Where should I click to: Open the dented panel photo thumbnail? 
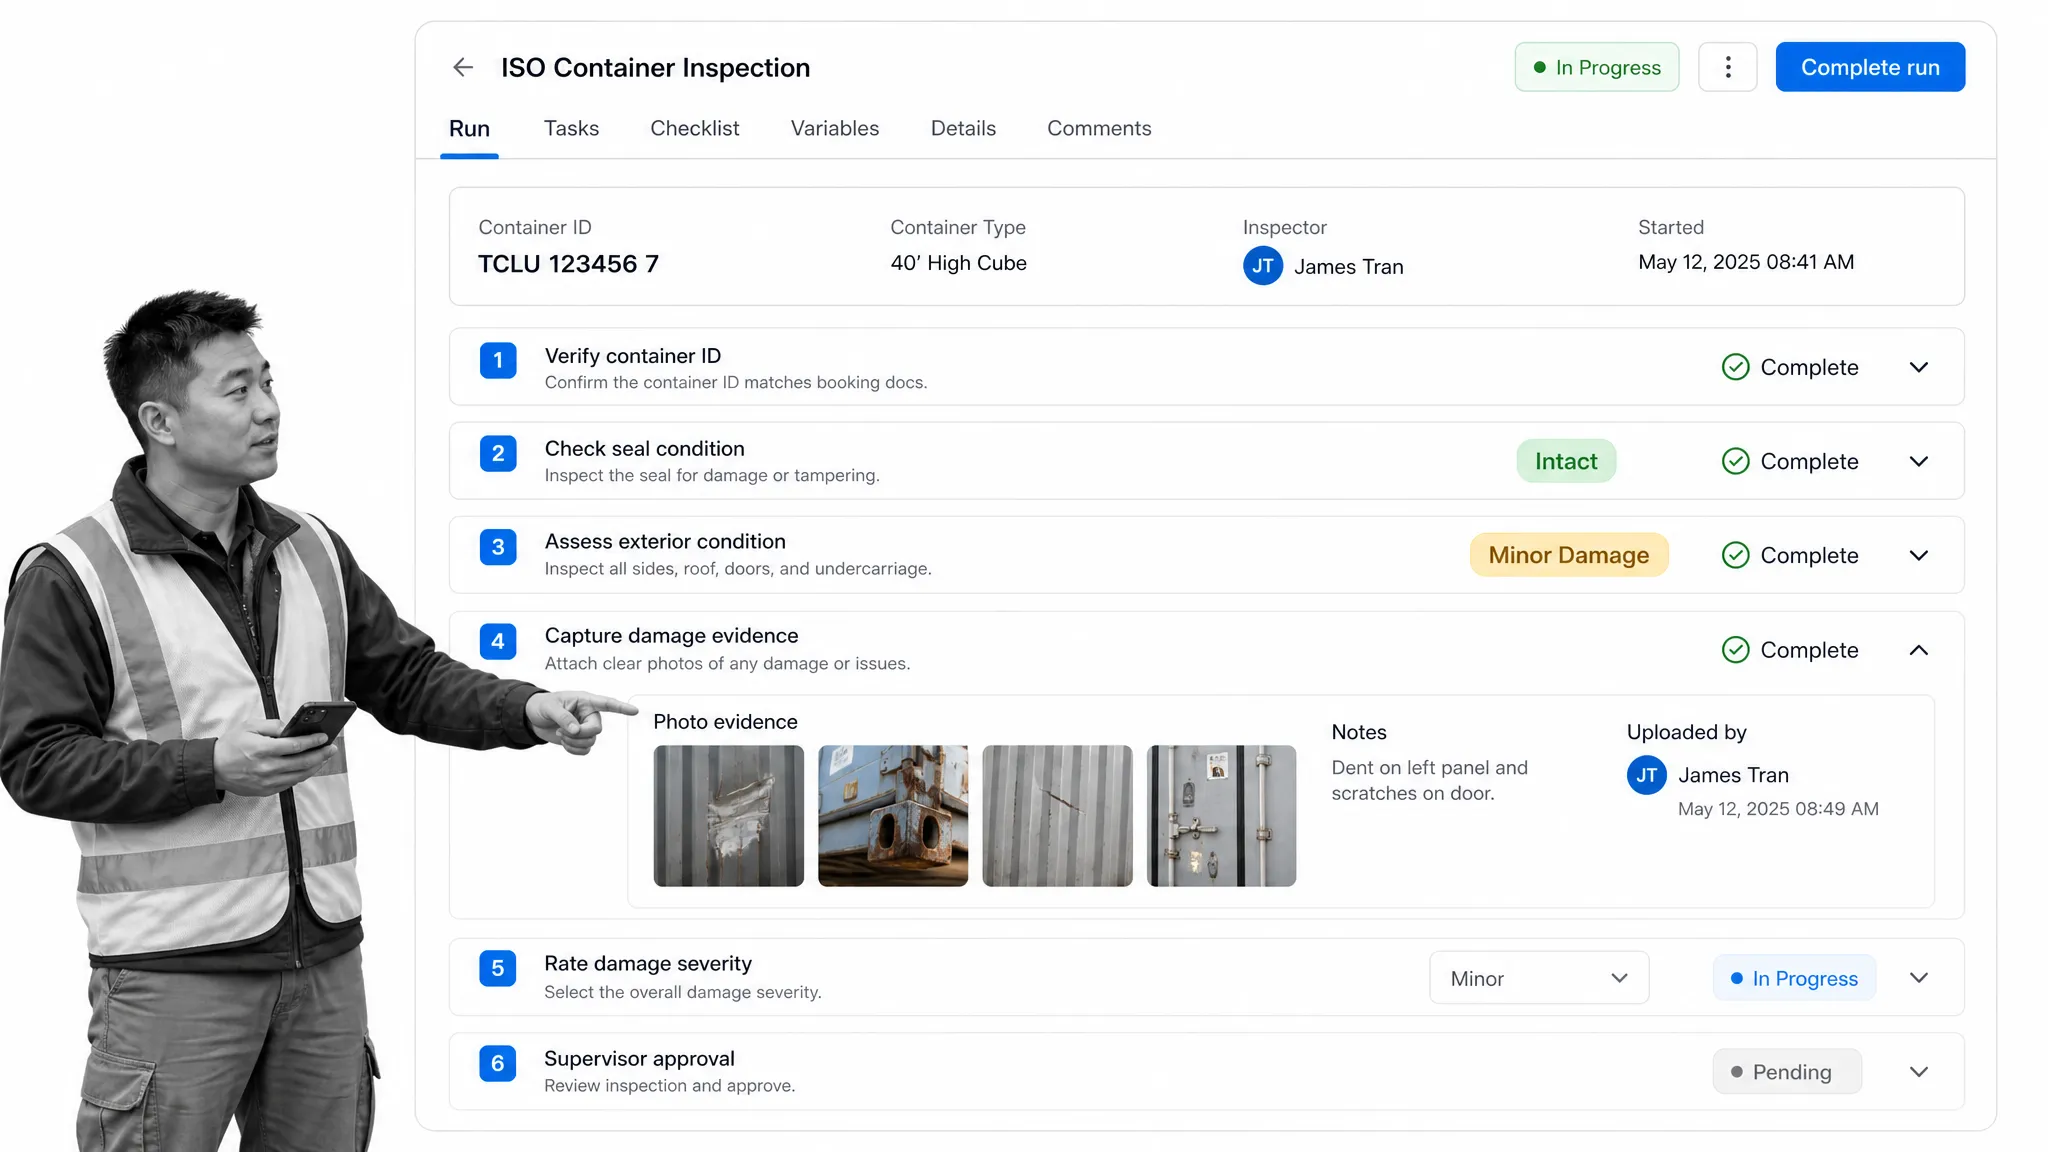[x=728, y=816]
